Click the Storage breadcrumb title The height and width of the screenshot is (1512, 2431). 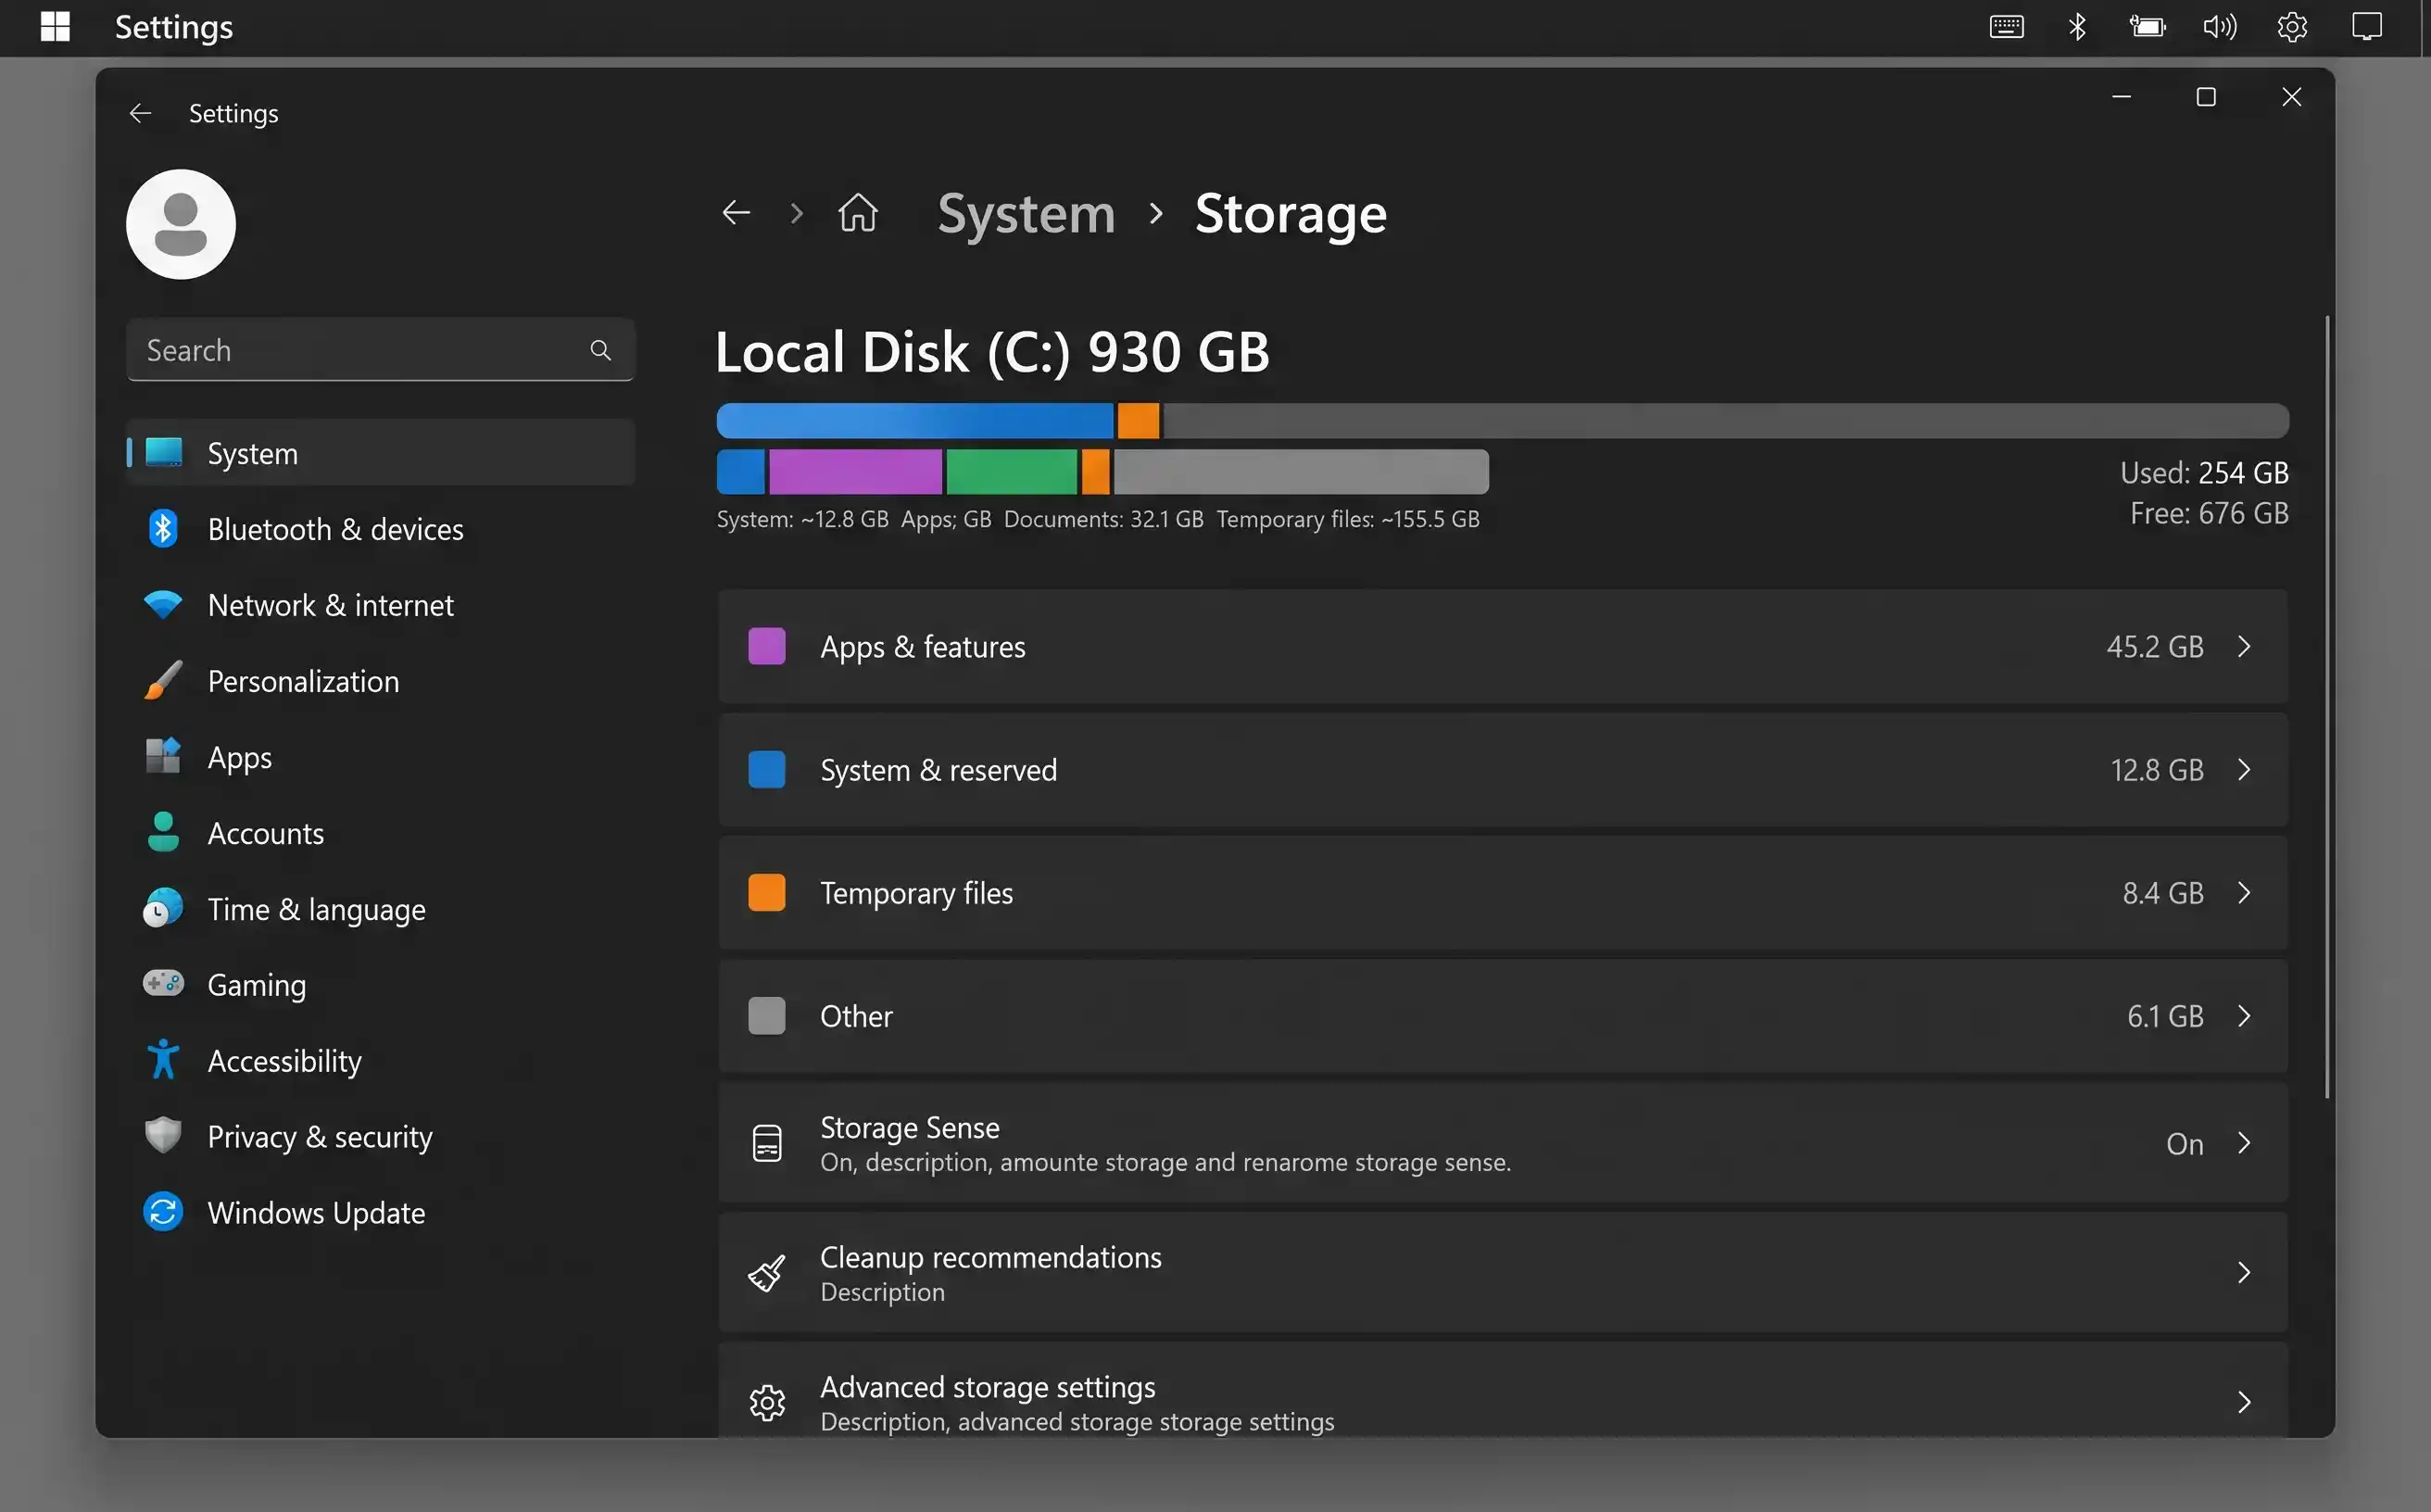1291,214
